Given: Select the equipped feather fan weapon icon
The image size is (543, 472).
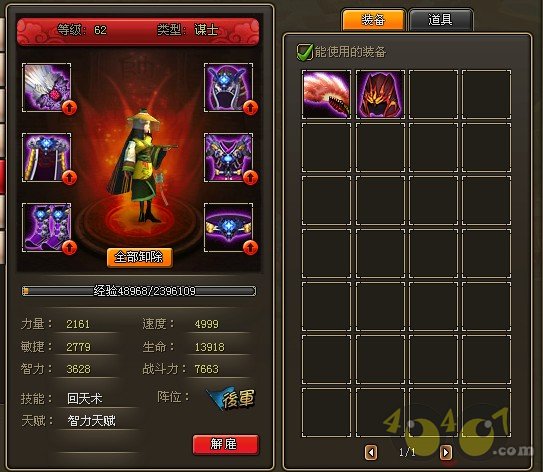Looking at the screenshot, I should pos(46,88).
